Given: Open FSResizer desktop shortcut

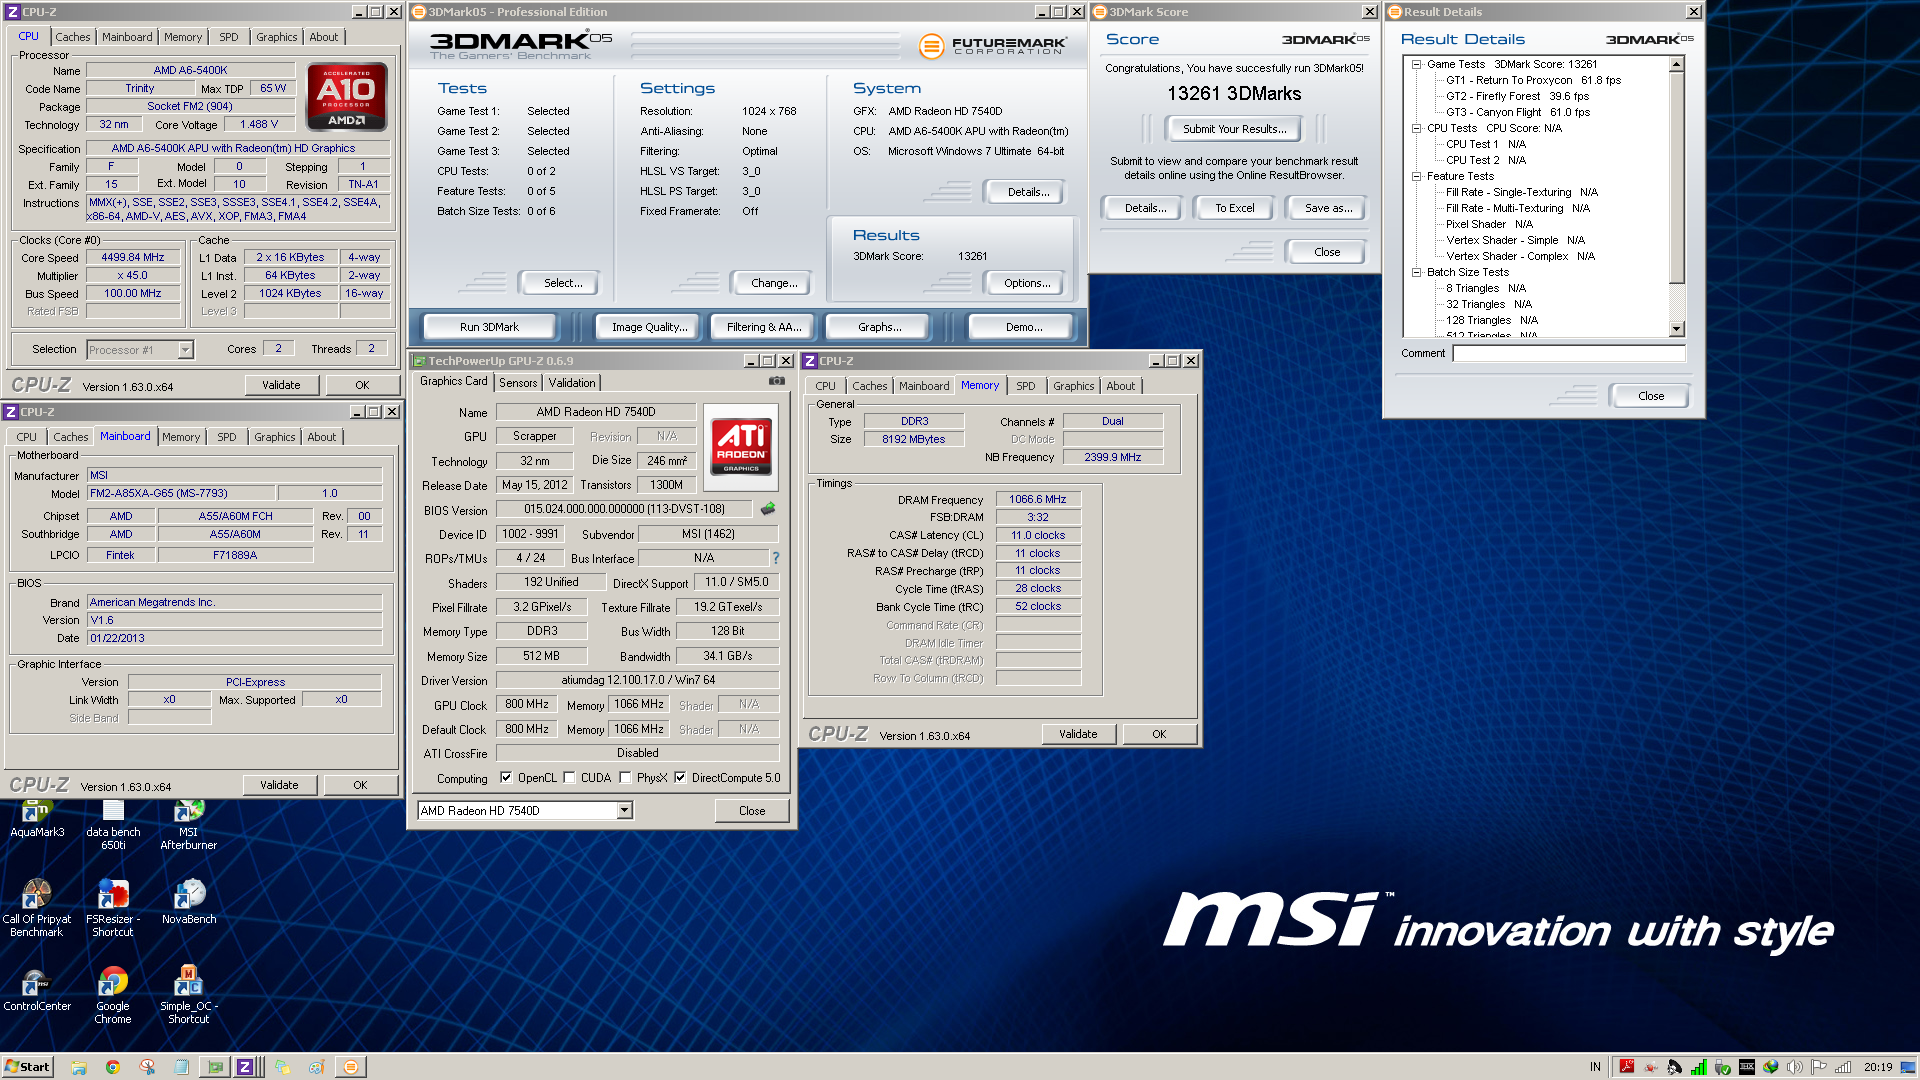Looking at the screenshot, I should (113, 908).
